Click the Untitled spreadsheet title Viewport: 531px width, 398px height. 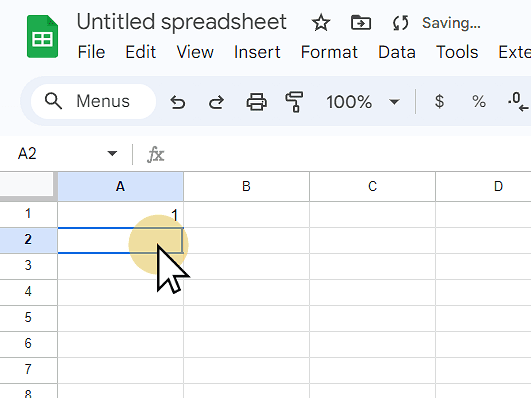coord(182,22)
